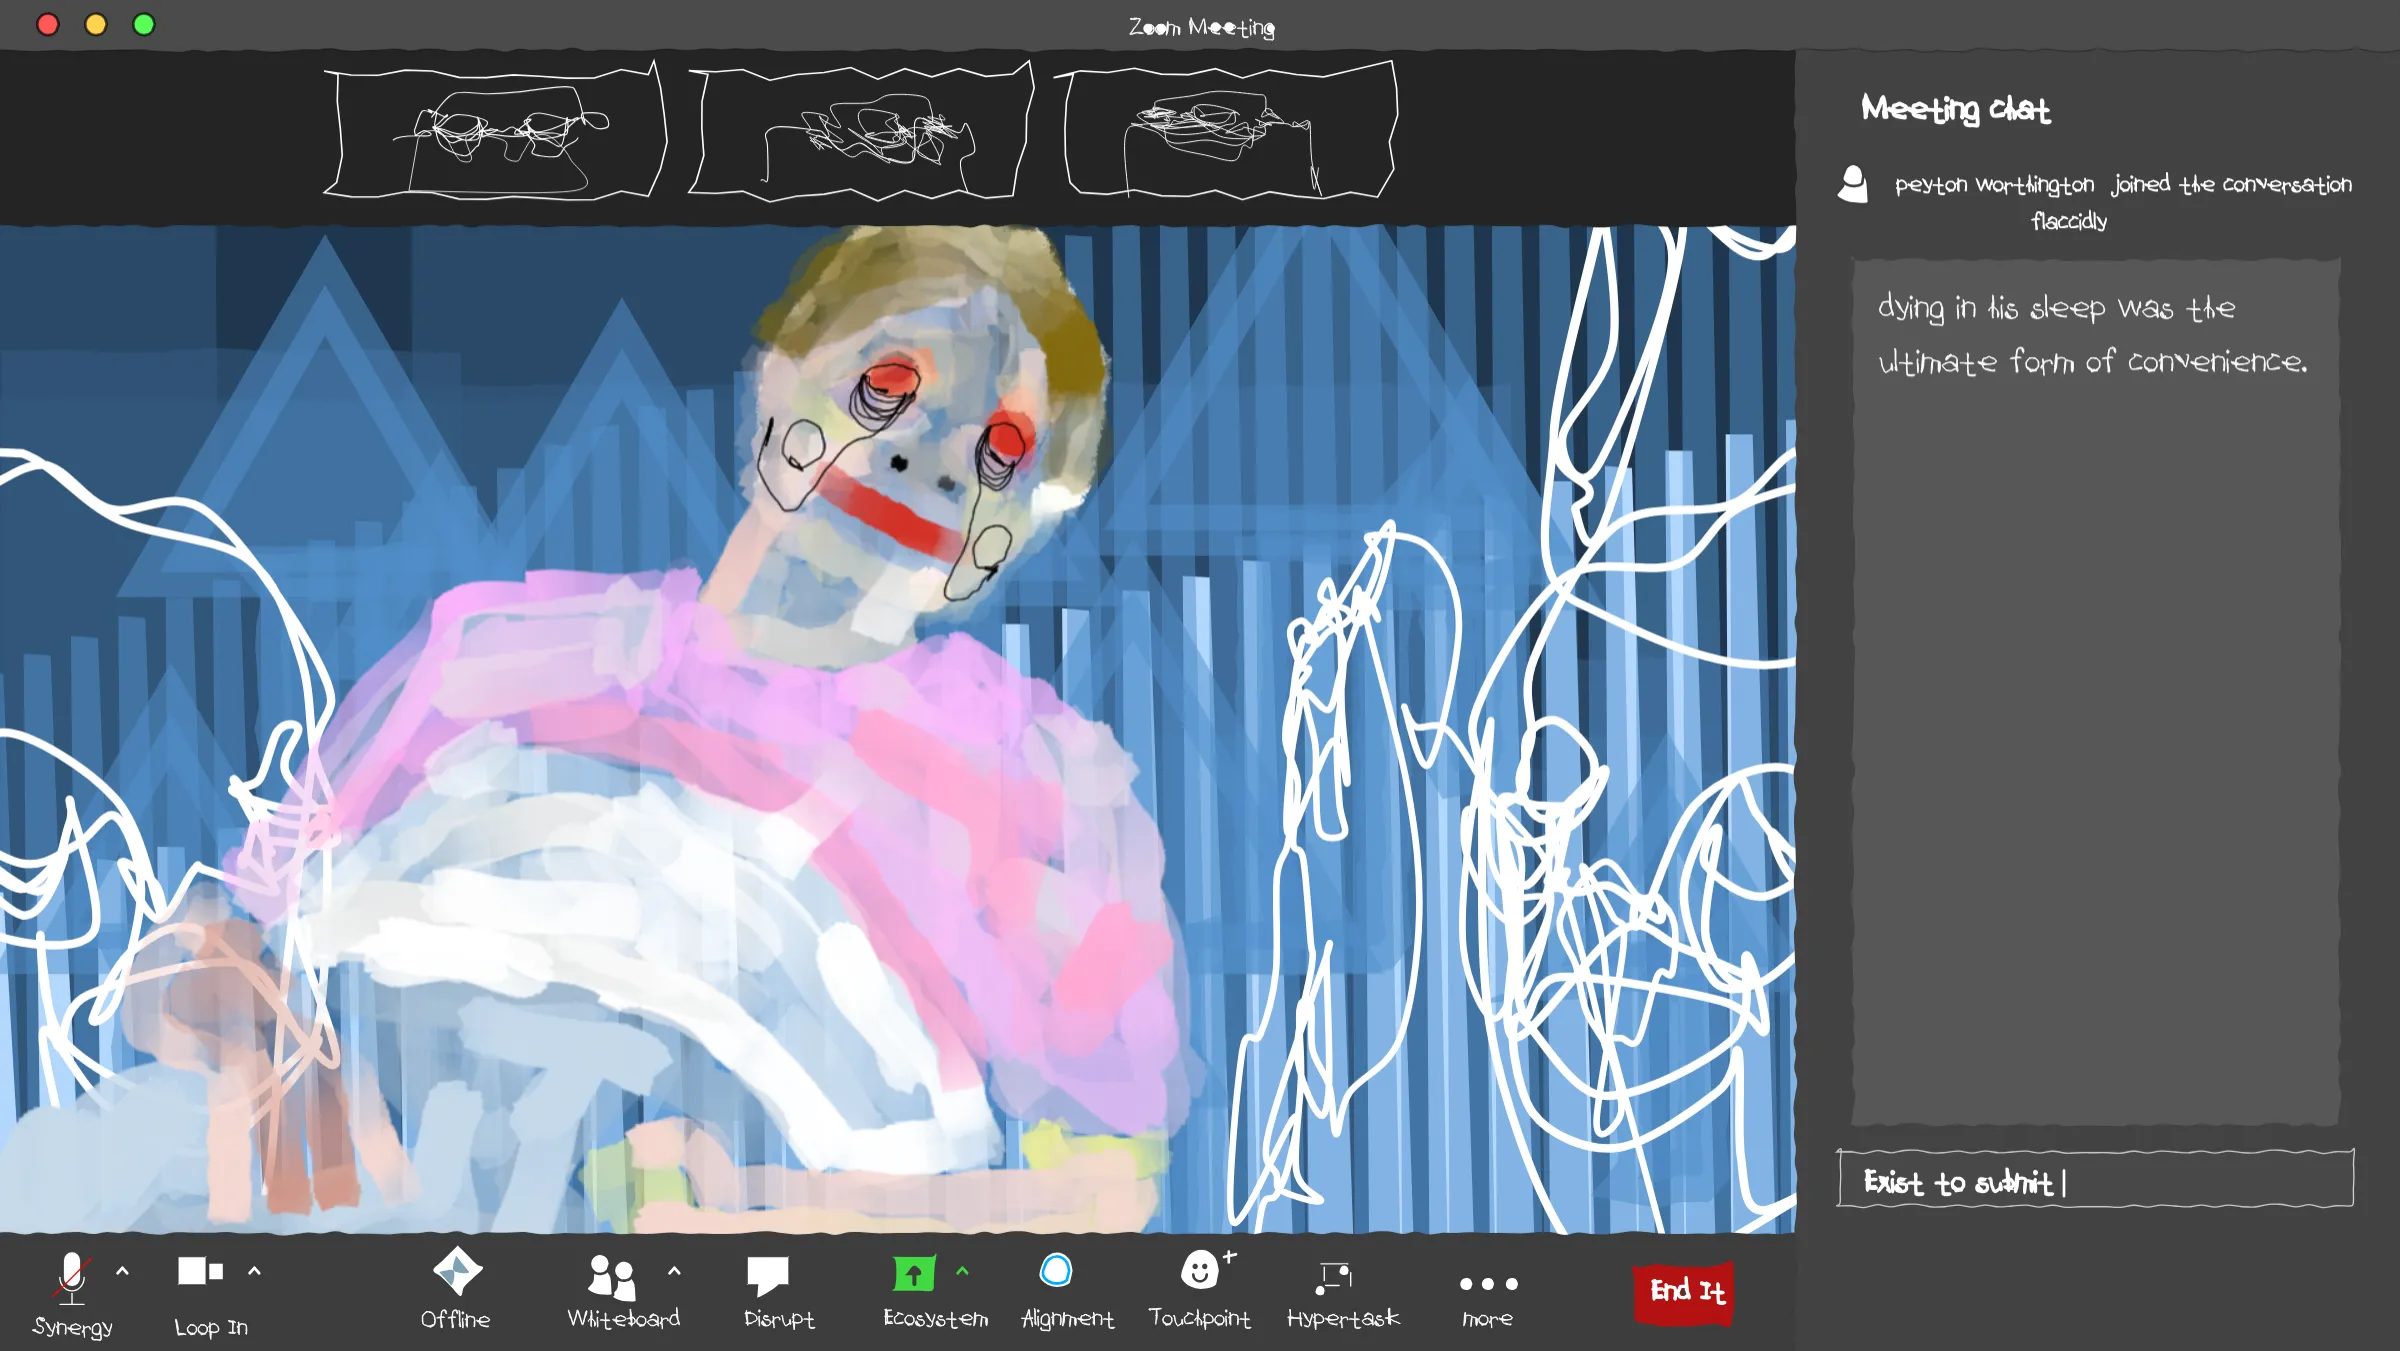2400x1351 pixels.
Task: Expand the green caret beside Ecosystem
Action: tap(962, 1271)
